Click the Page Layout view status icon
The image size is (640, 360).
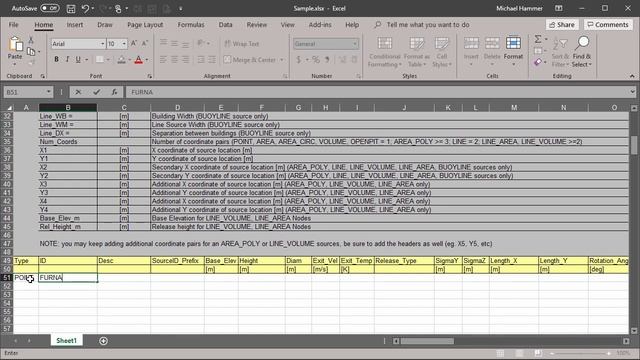(x=519, y=353)
